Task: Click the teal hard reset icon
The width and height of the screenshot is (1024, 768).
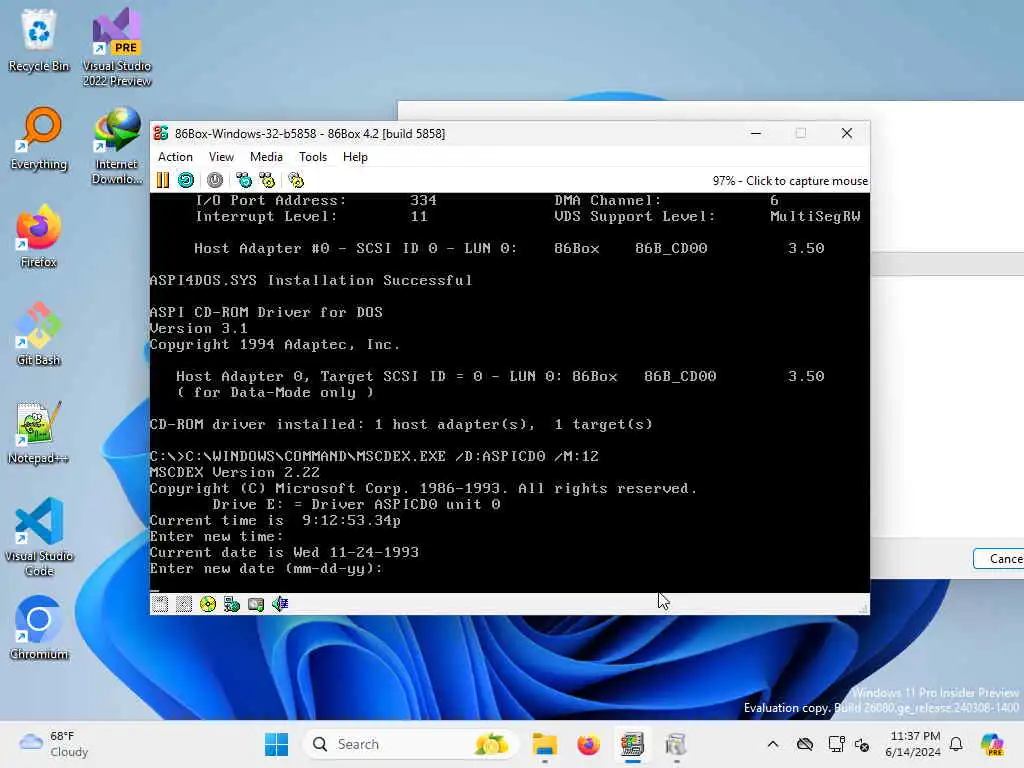Action: coord(186,180)
